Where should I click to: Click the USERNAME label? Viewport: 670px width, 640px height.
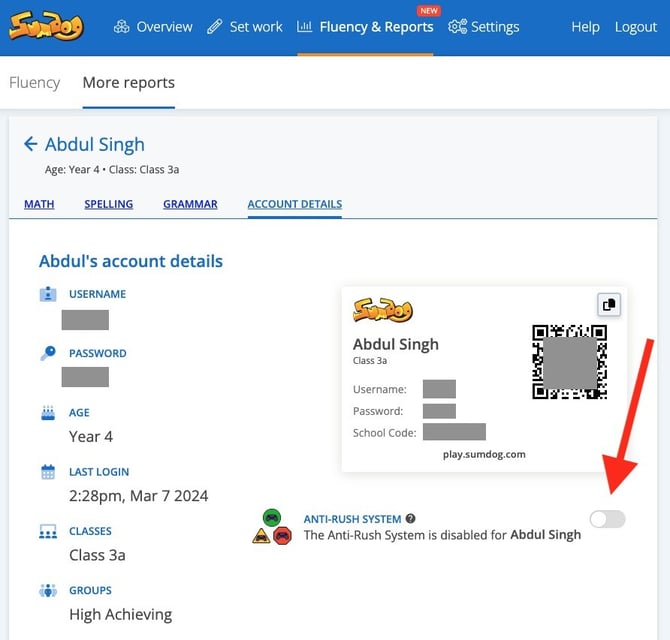tap(97, 294)
